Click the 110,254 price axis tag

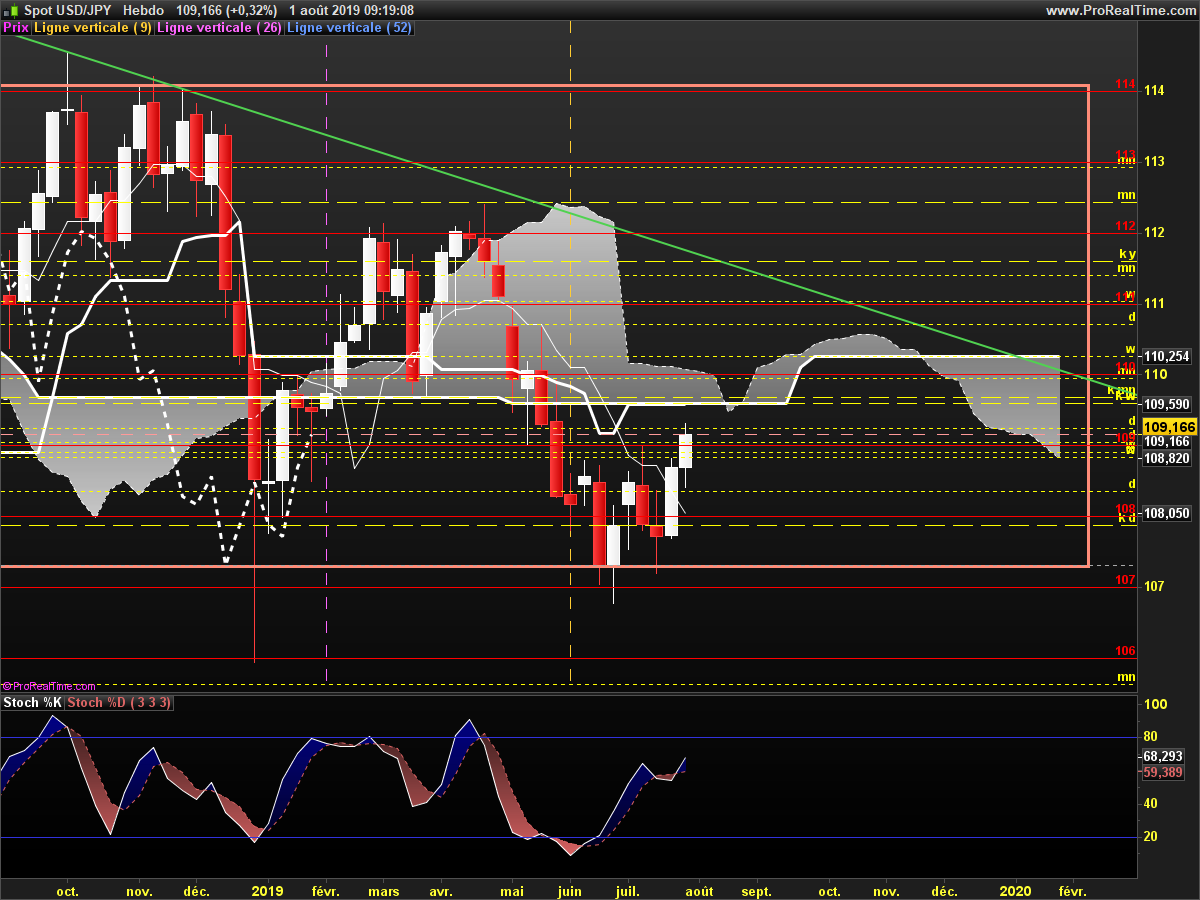click(1166, 356)
